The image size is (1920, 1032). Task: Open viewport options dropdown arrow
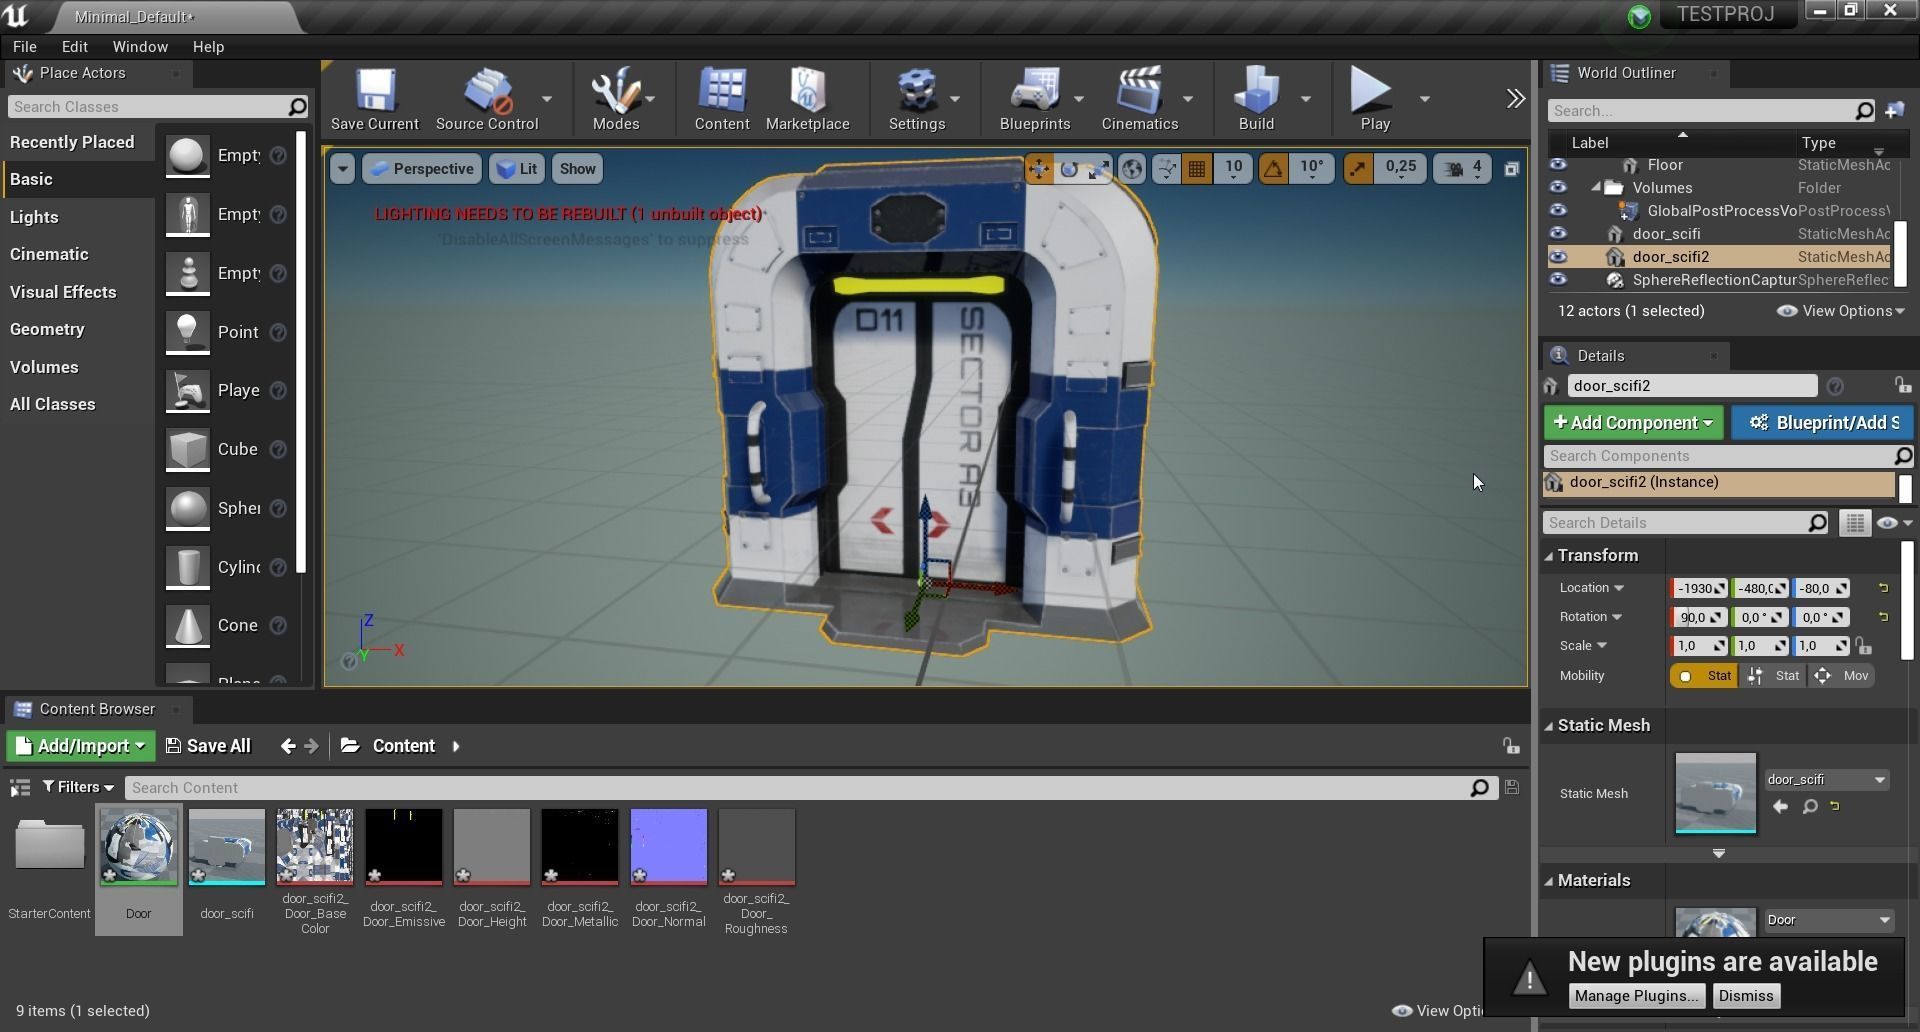point(342,169)
